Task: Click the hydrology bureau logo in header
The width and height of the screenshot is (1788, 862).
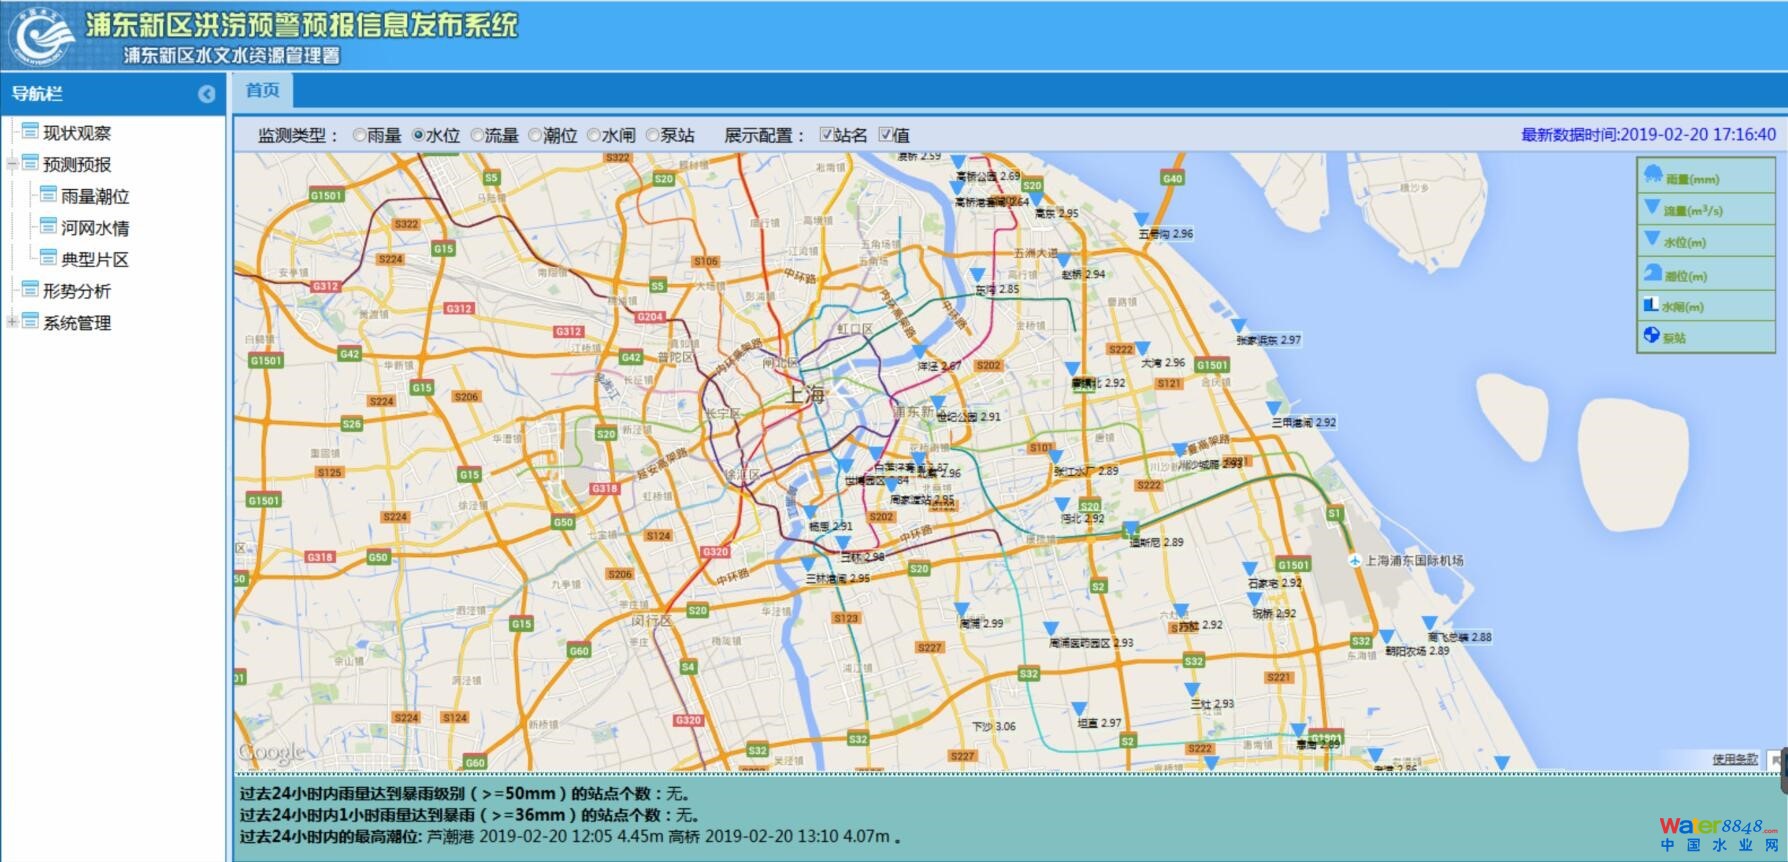Action: coord(42,37)
